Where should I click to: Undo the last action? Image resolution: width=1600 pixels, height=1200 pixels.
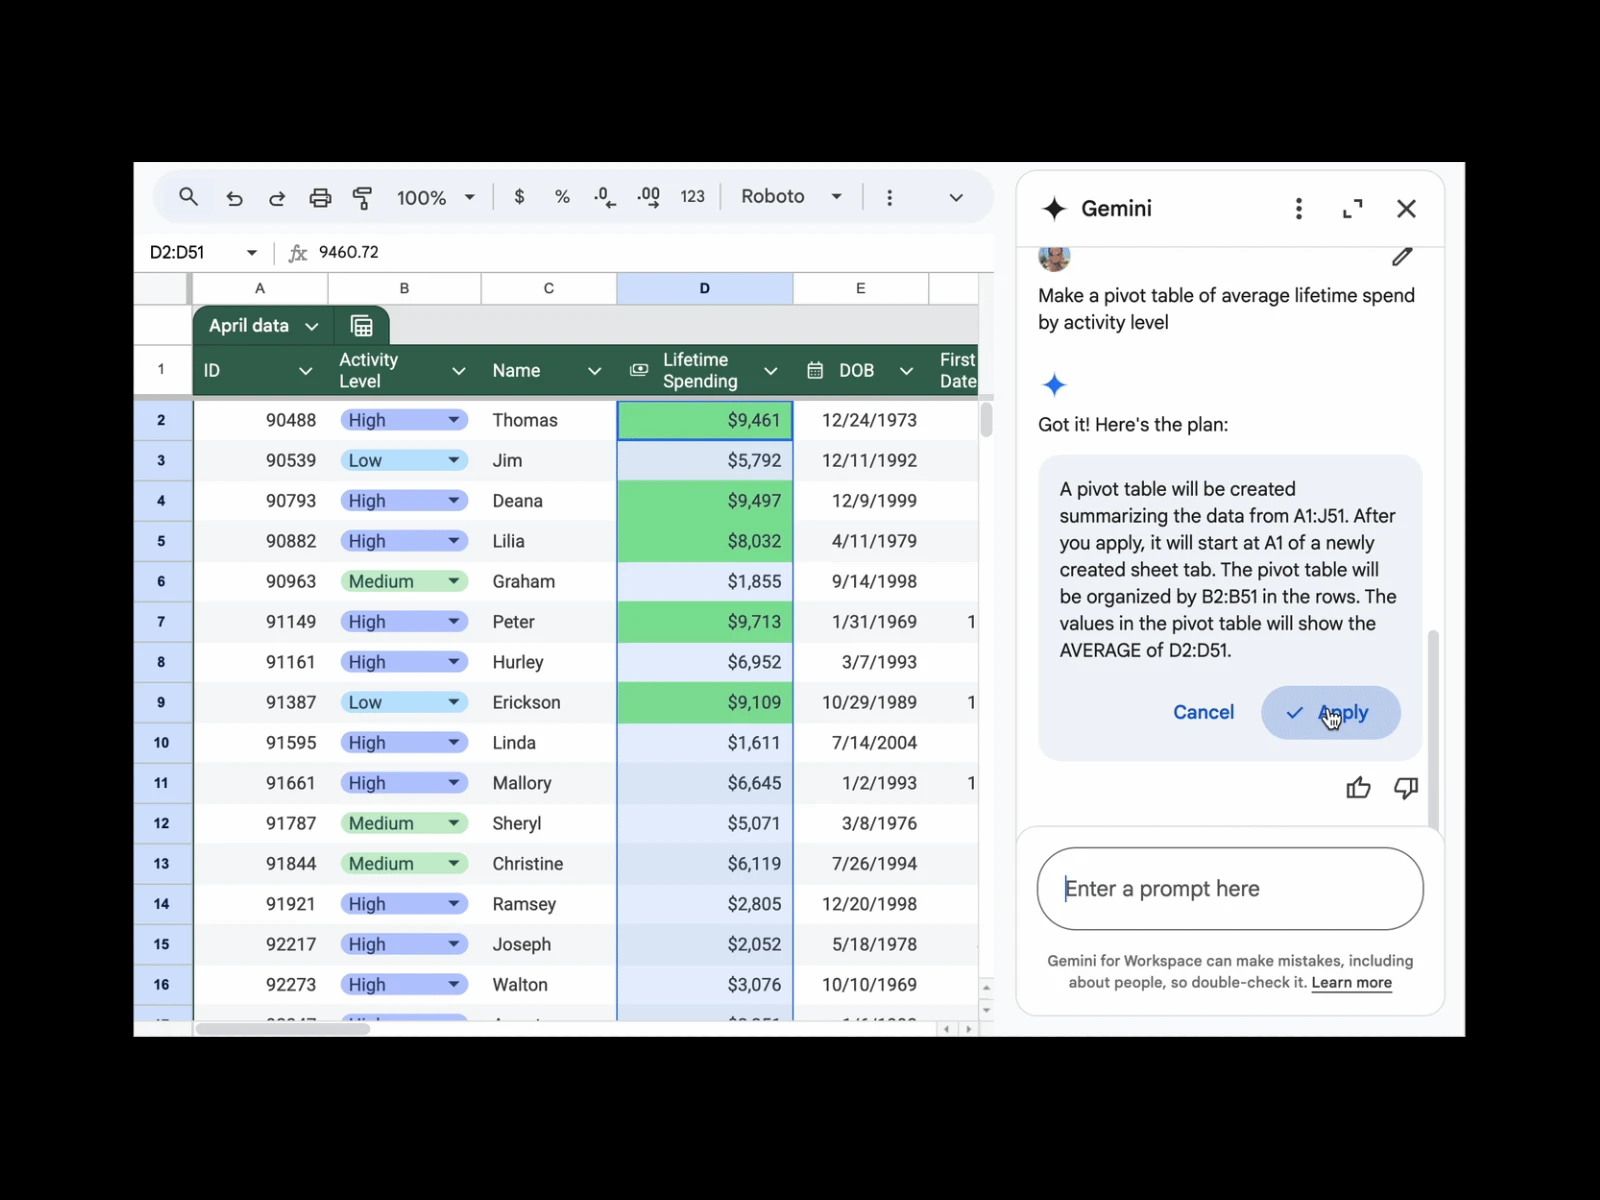234,198
